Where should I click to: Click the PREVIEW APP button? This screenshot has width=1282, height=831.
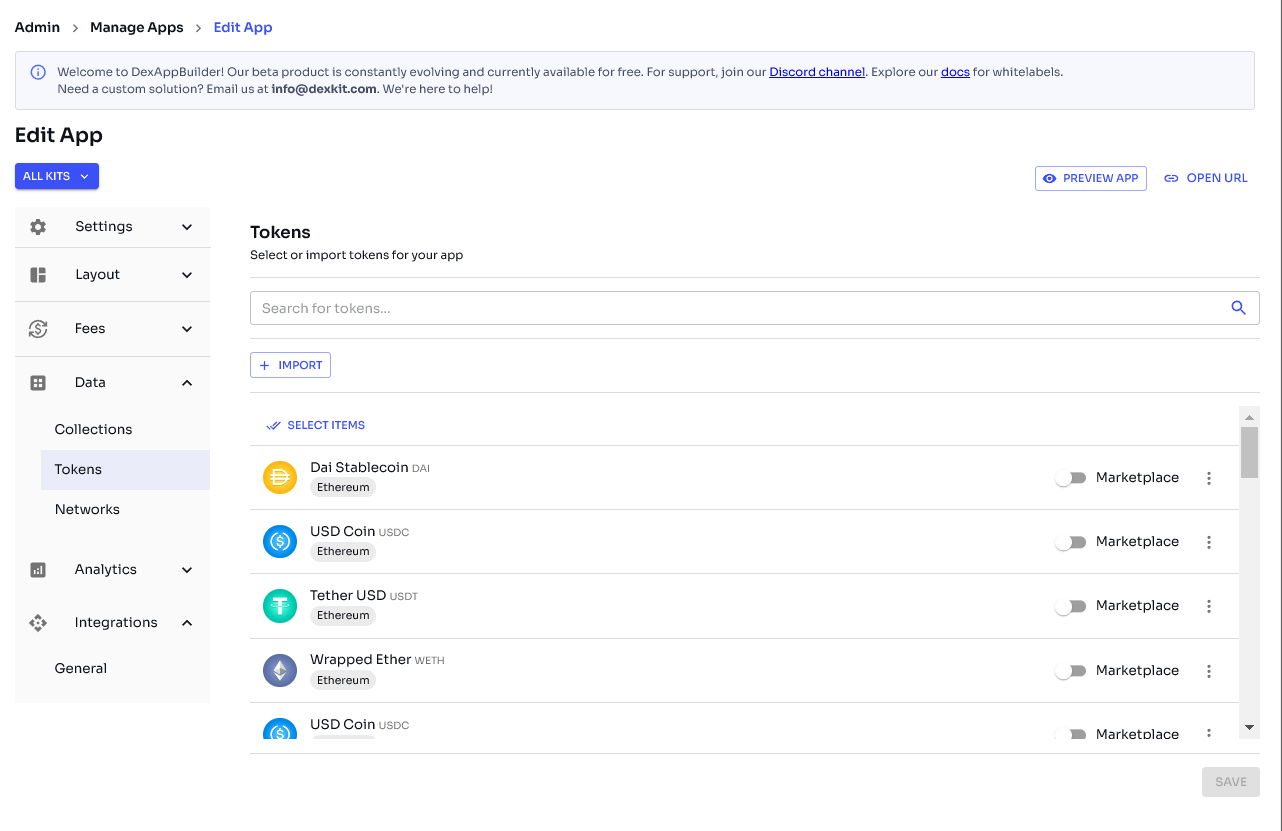click(x=1090, y=178)
